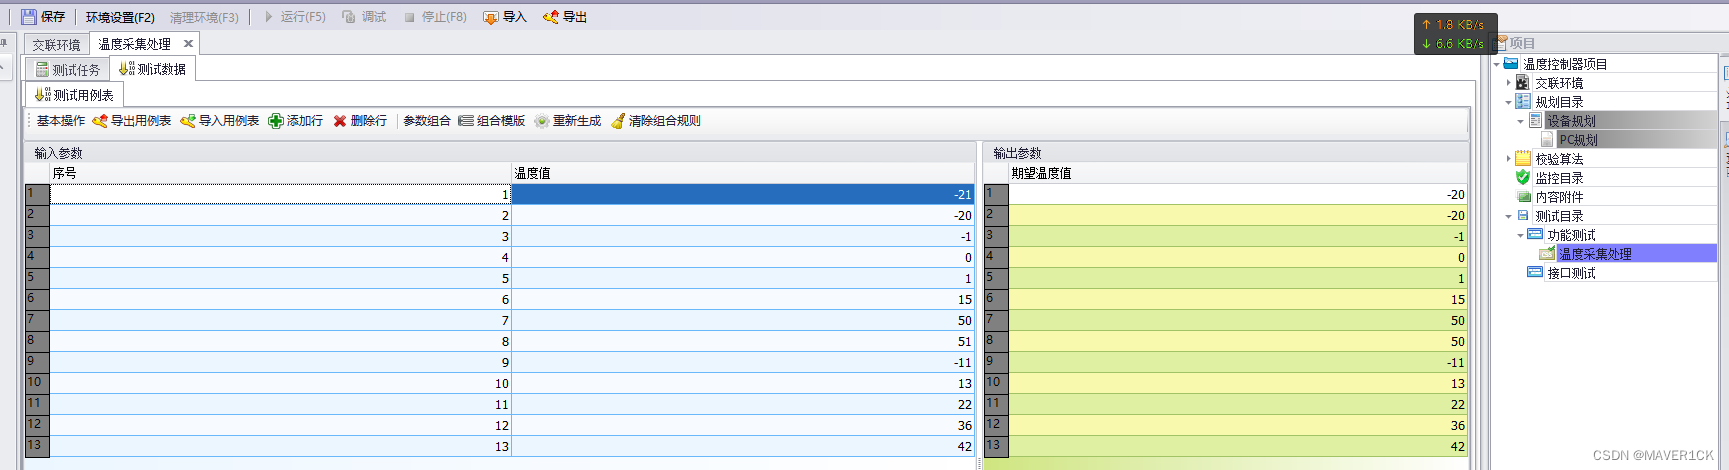Switch to the 测试数据 tab
Image resolution: width=1729 pixels, height=470 pixels.
[x=152, y=69]
